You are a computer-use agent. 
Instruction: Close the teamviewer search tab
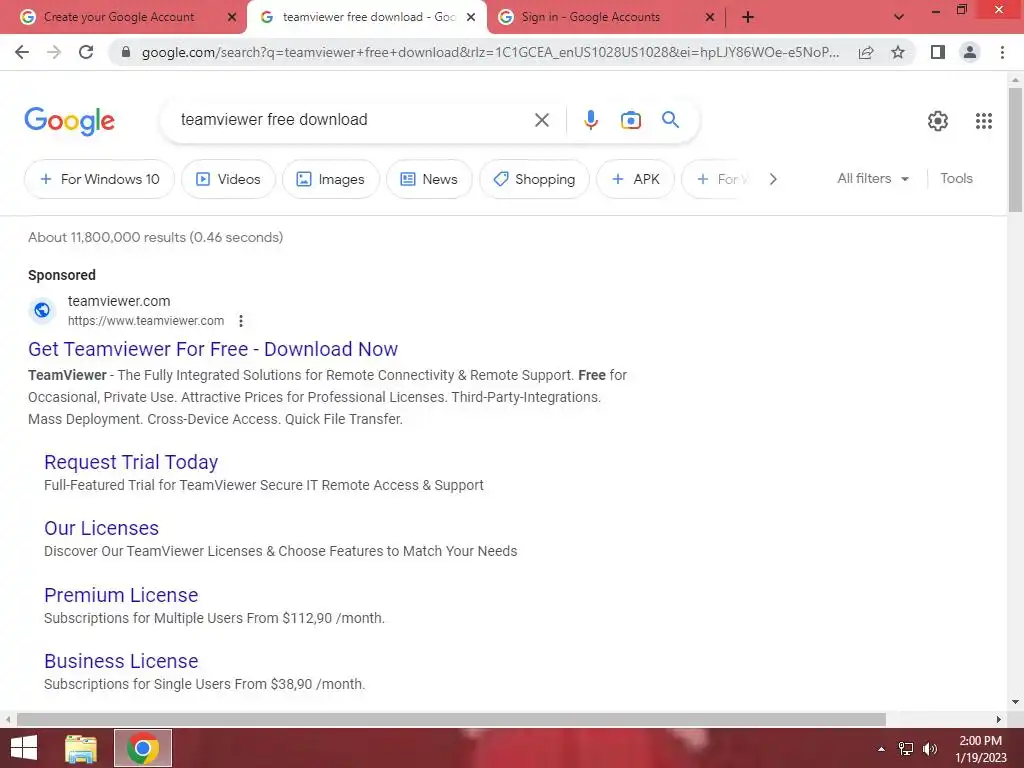click(x=471, y=18)
